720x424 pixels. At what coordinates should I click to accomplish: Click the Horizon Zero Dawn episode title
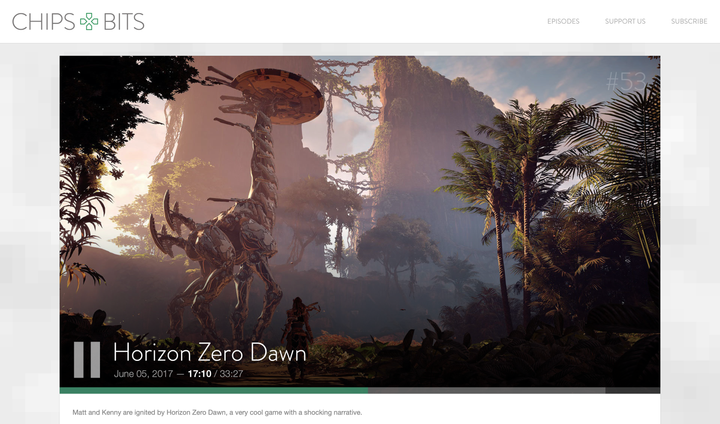pos(209,353)
